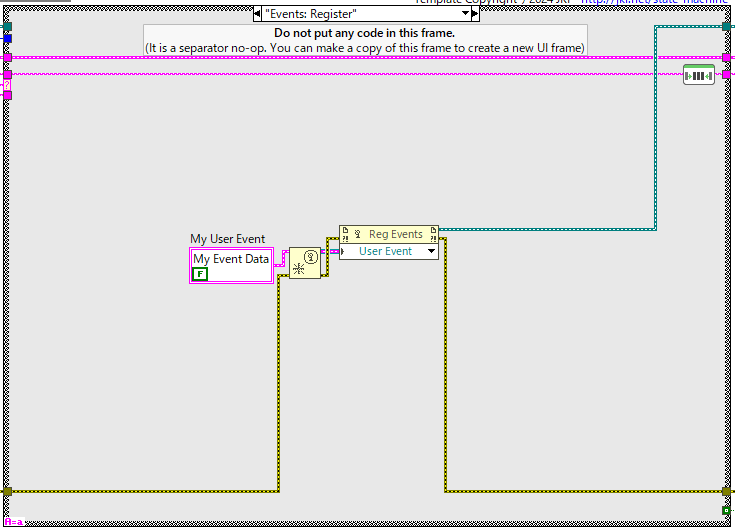Click the User Event row input arrow terminal
This screenshot has width=735, height=529.
click(342, 252)
